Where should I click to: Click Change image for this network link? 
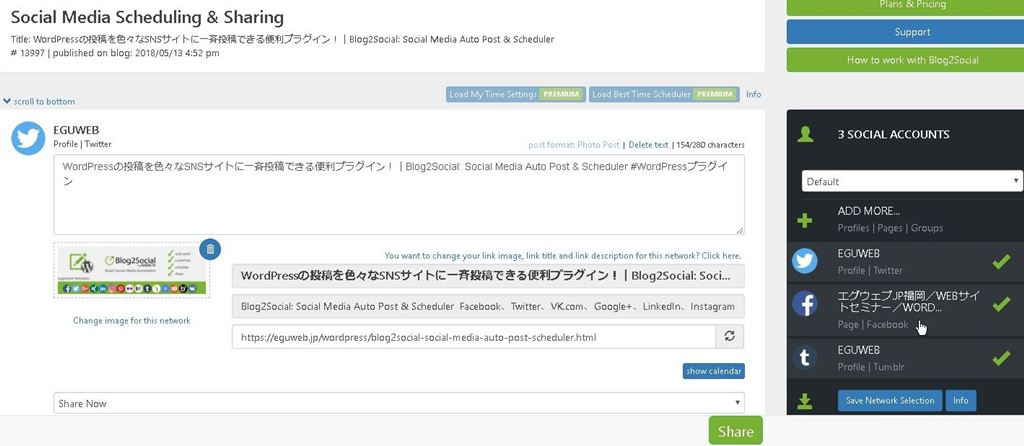point(131,320)
